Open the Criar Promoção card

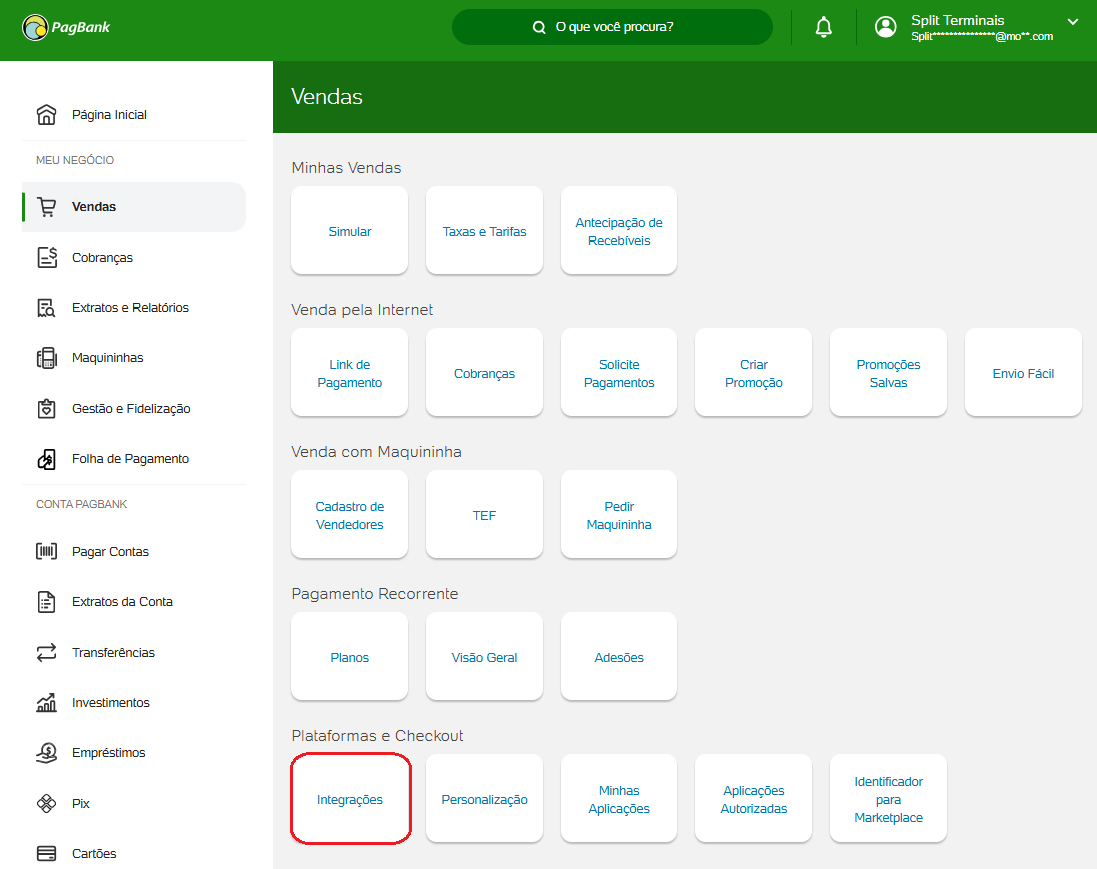[x=753, y=373]
